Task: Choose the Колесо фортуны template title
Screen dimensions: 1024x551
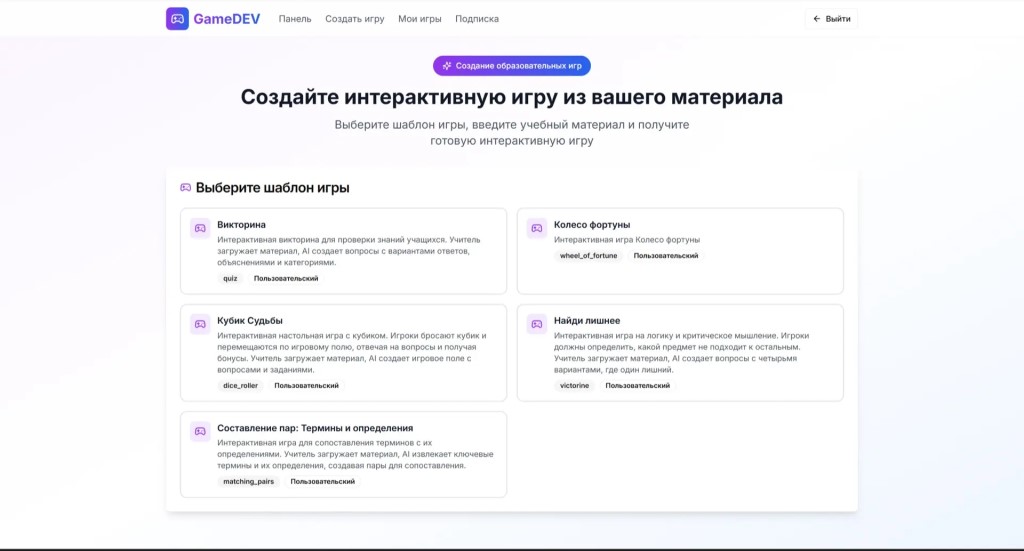Action: pos(592,225)
